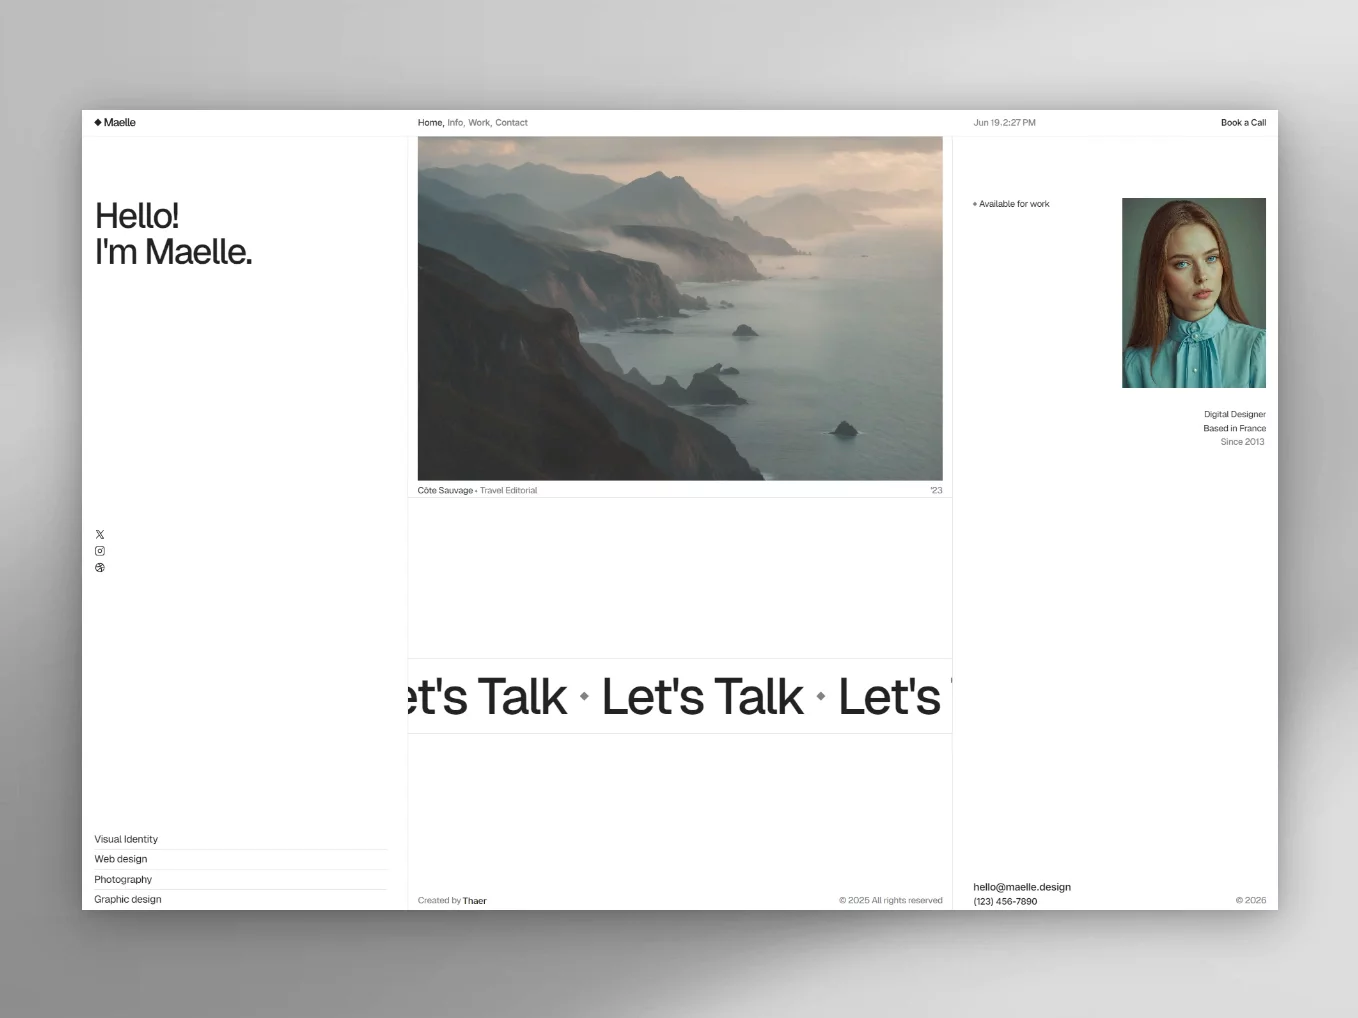Open the Work nav item

(479, 123)
